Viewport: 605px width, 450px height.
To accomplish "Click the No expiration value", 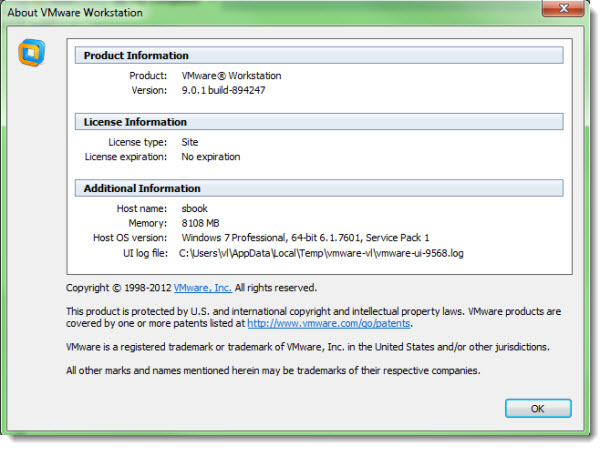I will point(211,157).
